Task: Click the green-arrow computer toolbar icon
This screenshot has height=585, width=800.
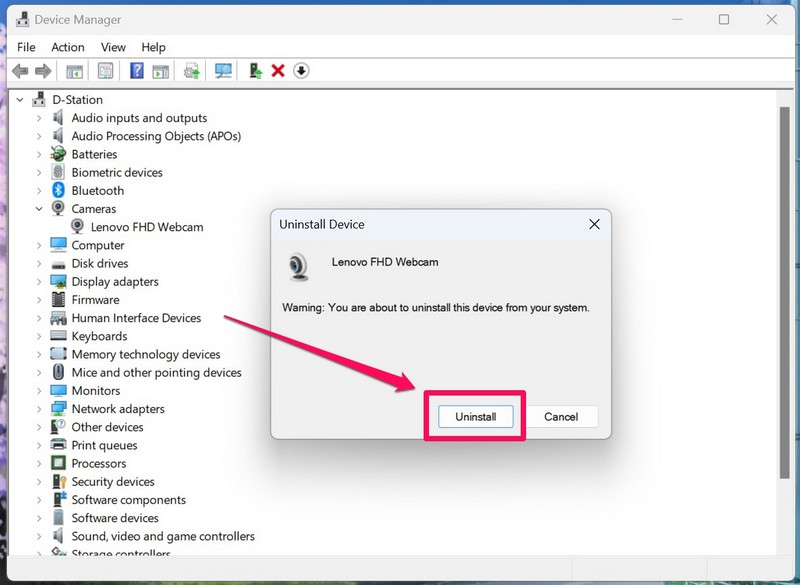Action: click(x=256, y=71)
